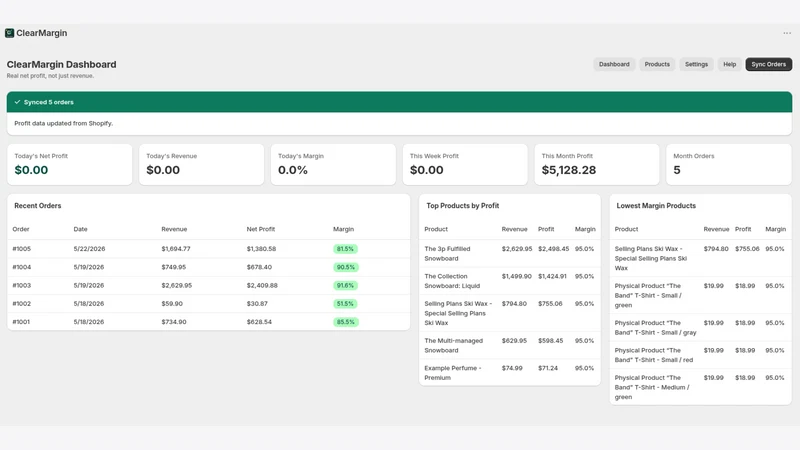The width and height of the screenshot is (800, 450).
Task: Click revenue $734.90 for order #1001
Action: (173, 322)
